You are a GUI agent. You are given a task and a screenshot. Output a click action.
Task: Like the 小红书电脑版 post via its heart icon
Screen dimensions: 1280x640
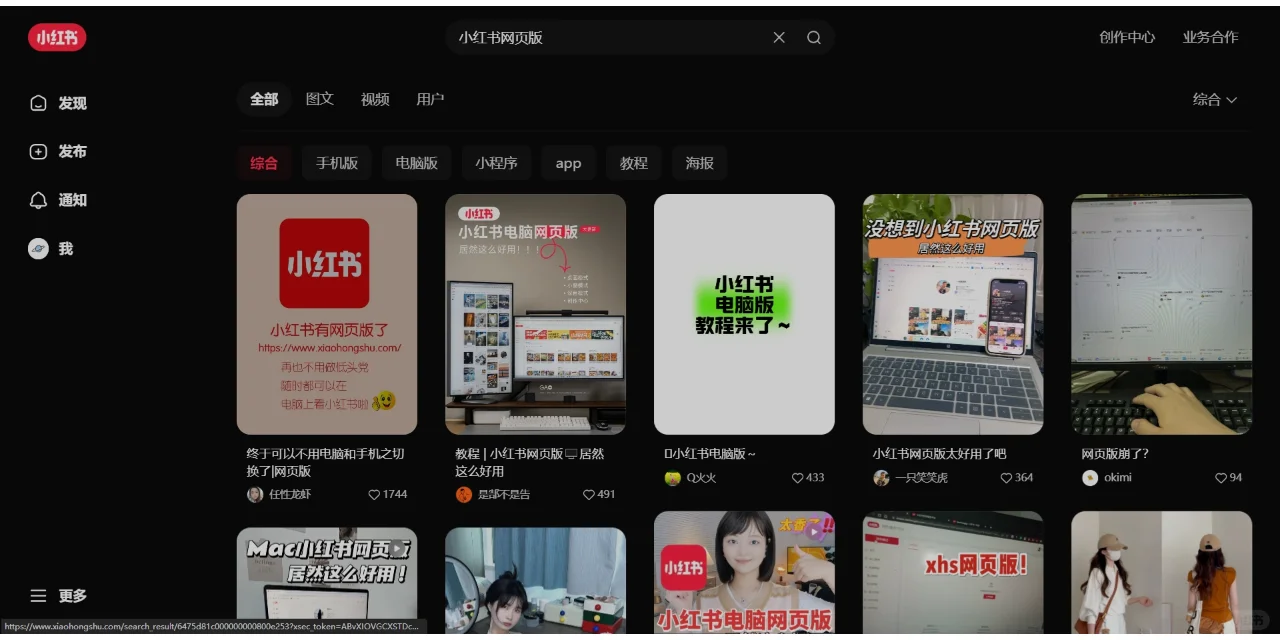(x=796, y=477)
